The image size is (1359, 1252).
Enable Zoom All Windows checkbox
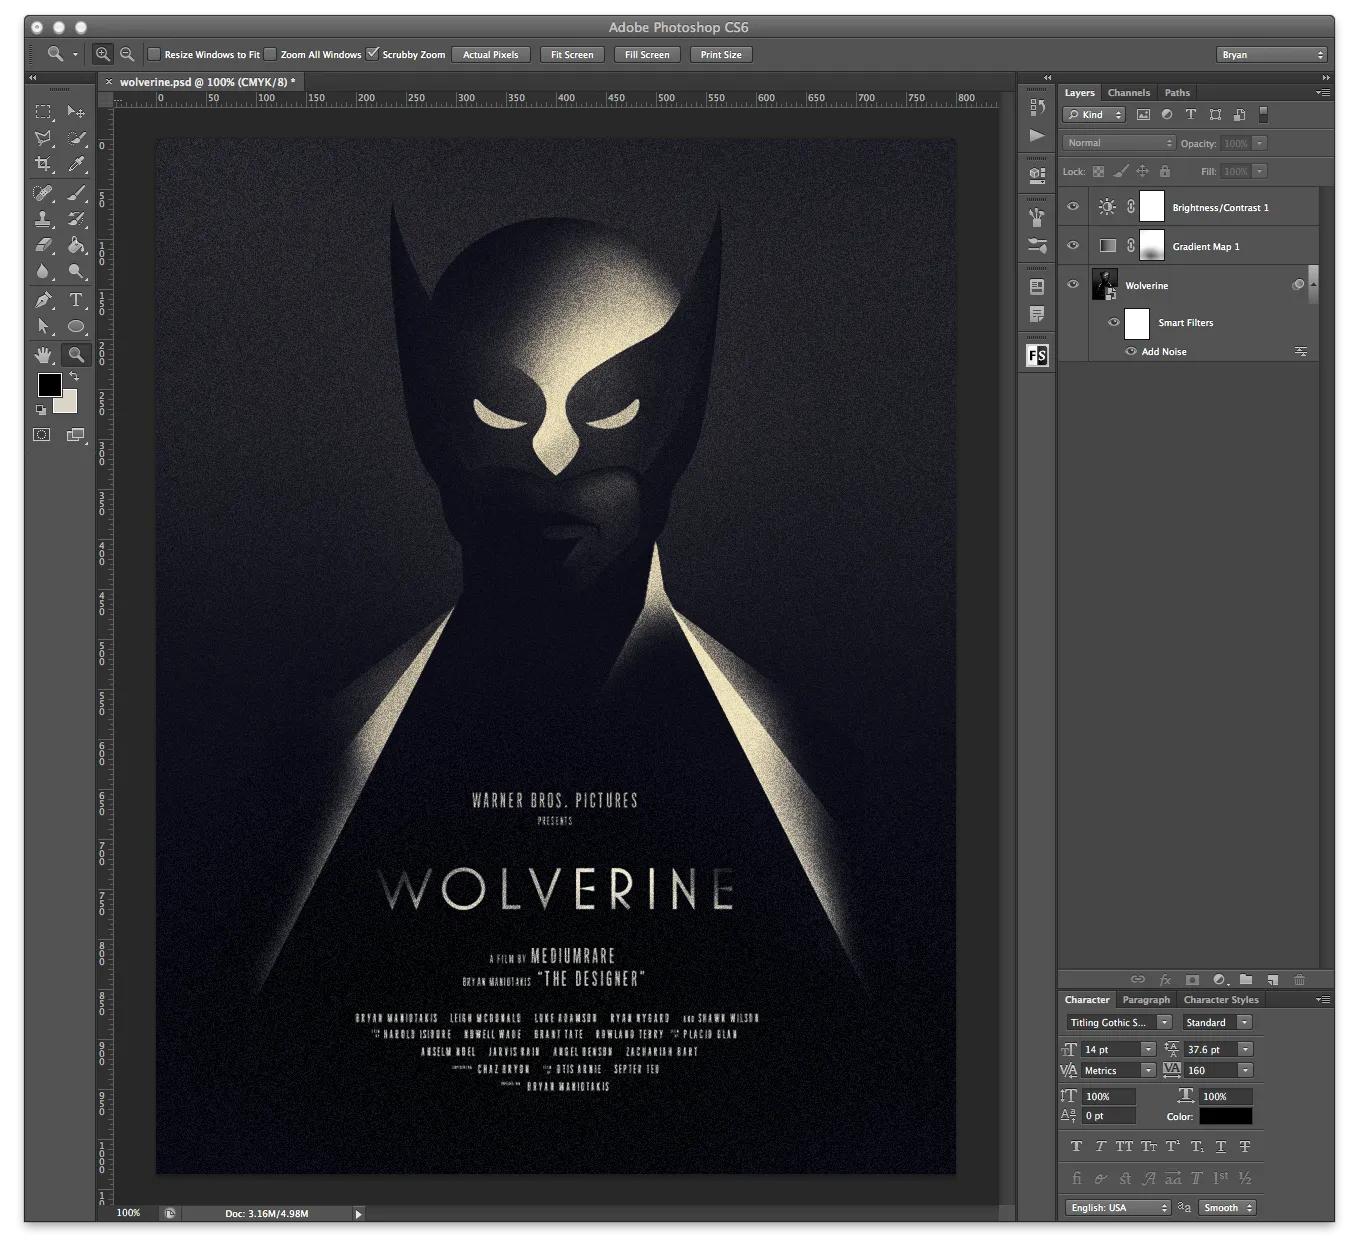coord(270,54)
